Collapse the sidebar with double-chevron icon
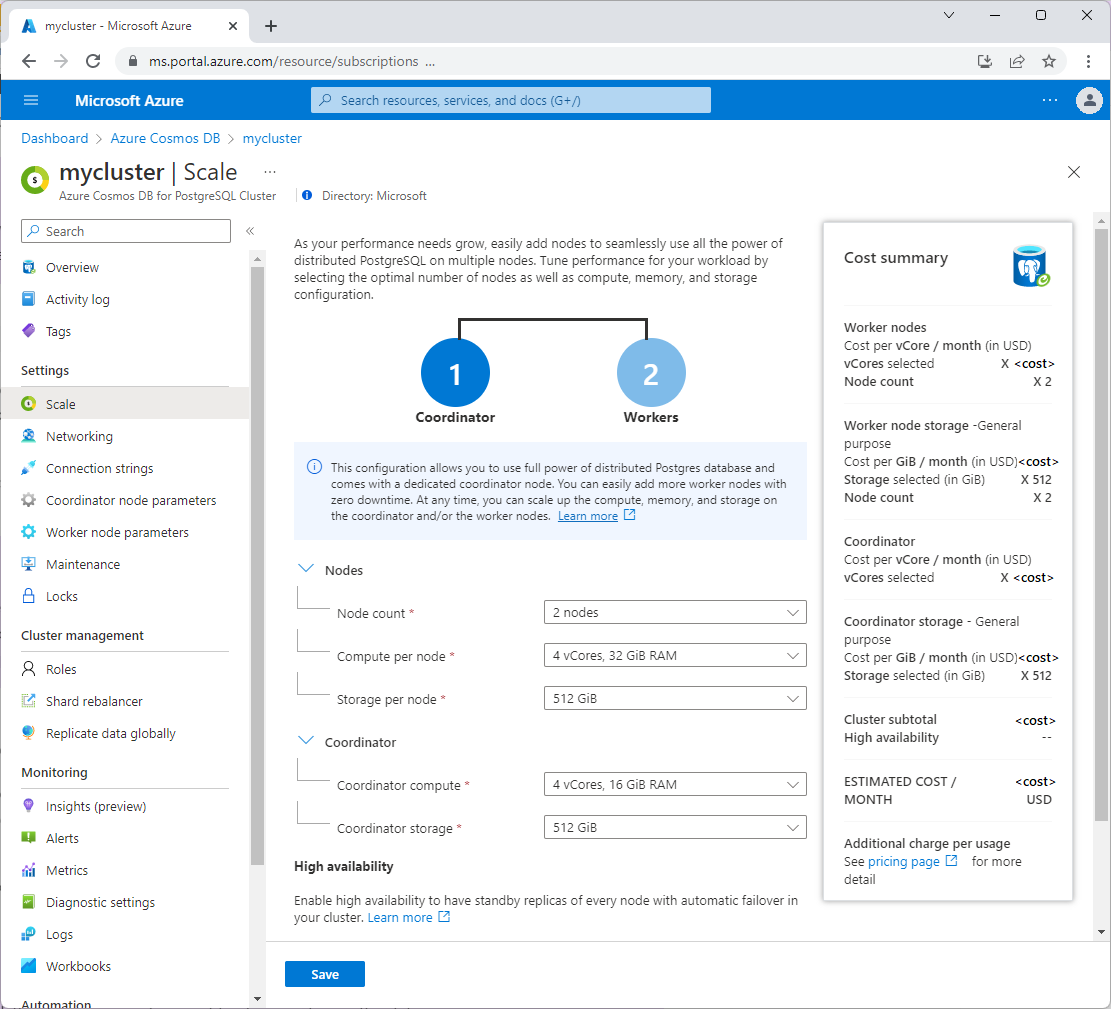The width and height of the screenshot is (1111, 1009). point(250,231)
